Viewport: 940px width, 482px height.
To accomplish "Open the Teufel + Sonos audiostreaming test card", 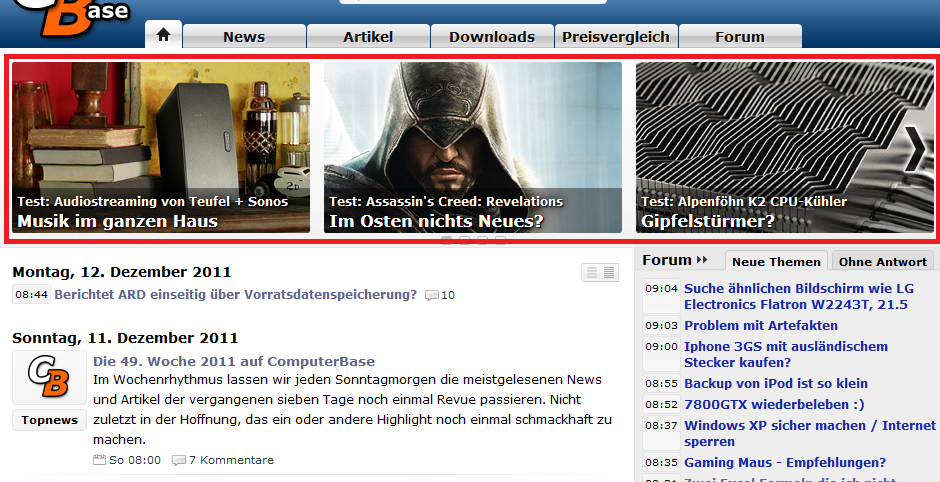I will (x=161, y=147).
